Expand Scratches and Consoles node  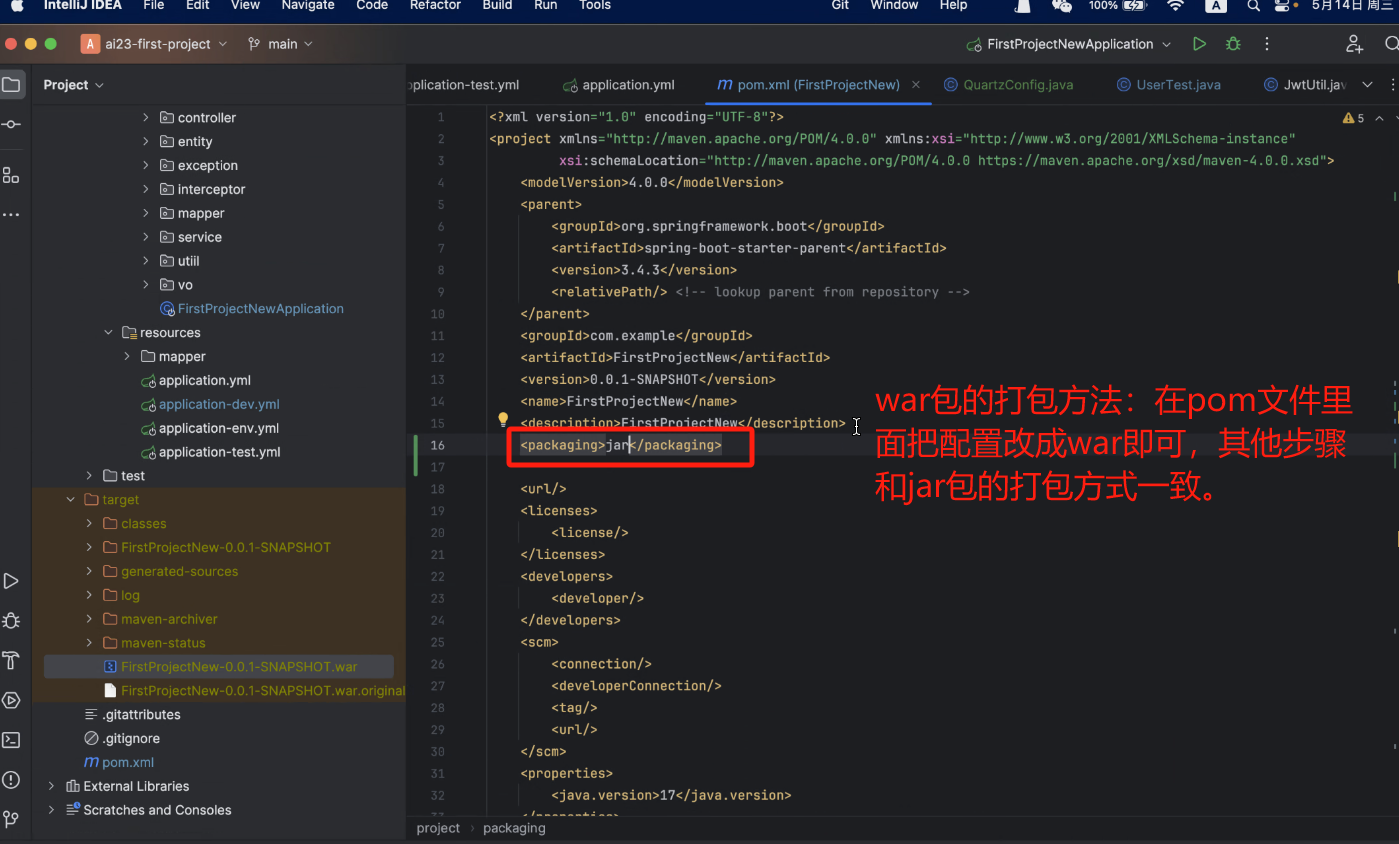click(x=51, y=810)
